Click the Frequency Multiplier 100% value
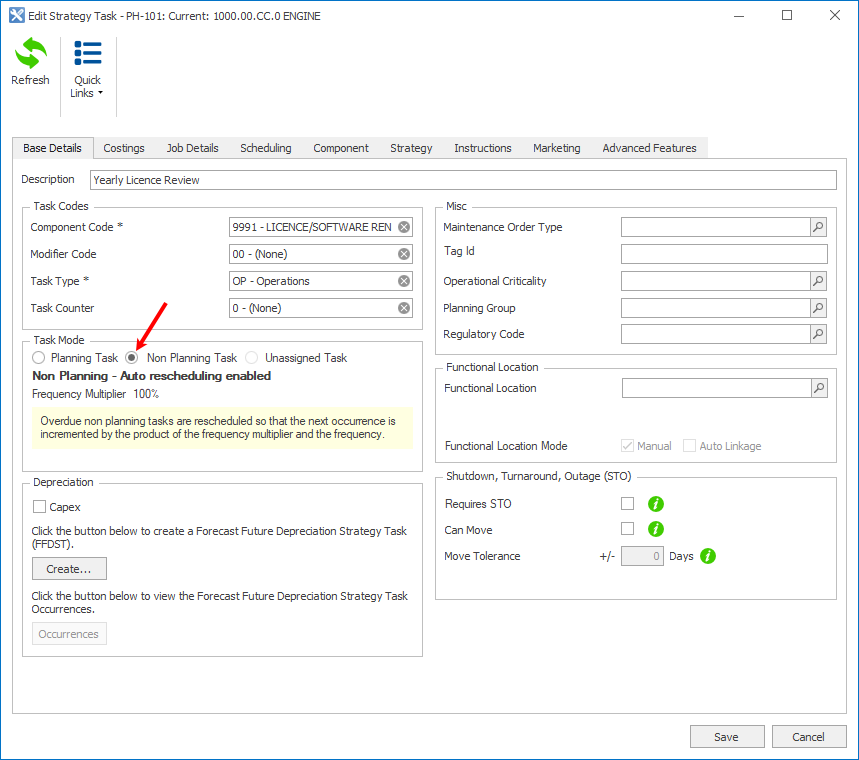Screen dimensions: 859x760 tap(146, 394)
